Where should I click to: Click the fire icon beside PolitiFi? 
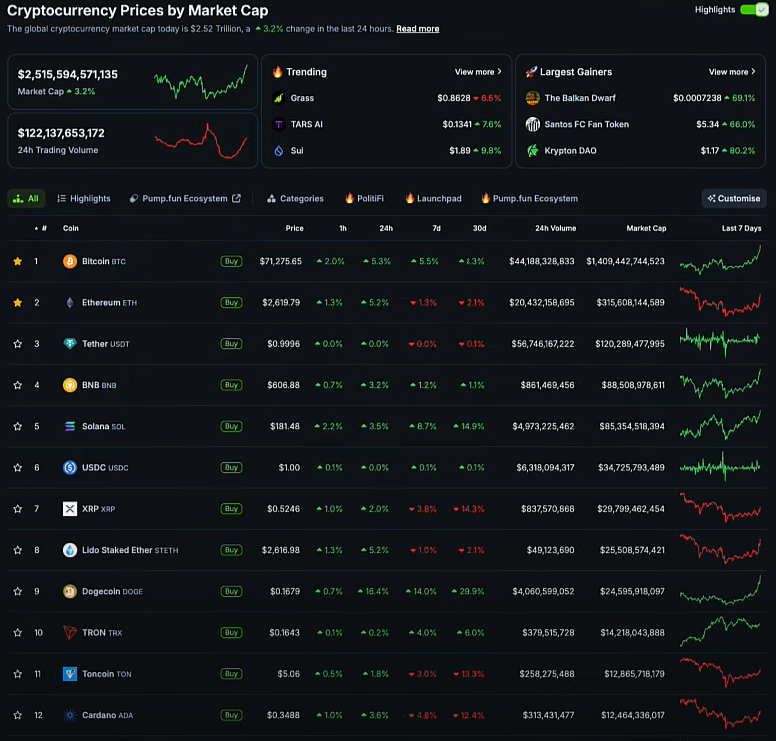tap(349, 198)
